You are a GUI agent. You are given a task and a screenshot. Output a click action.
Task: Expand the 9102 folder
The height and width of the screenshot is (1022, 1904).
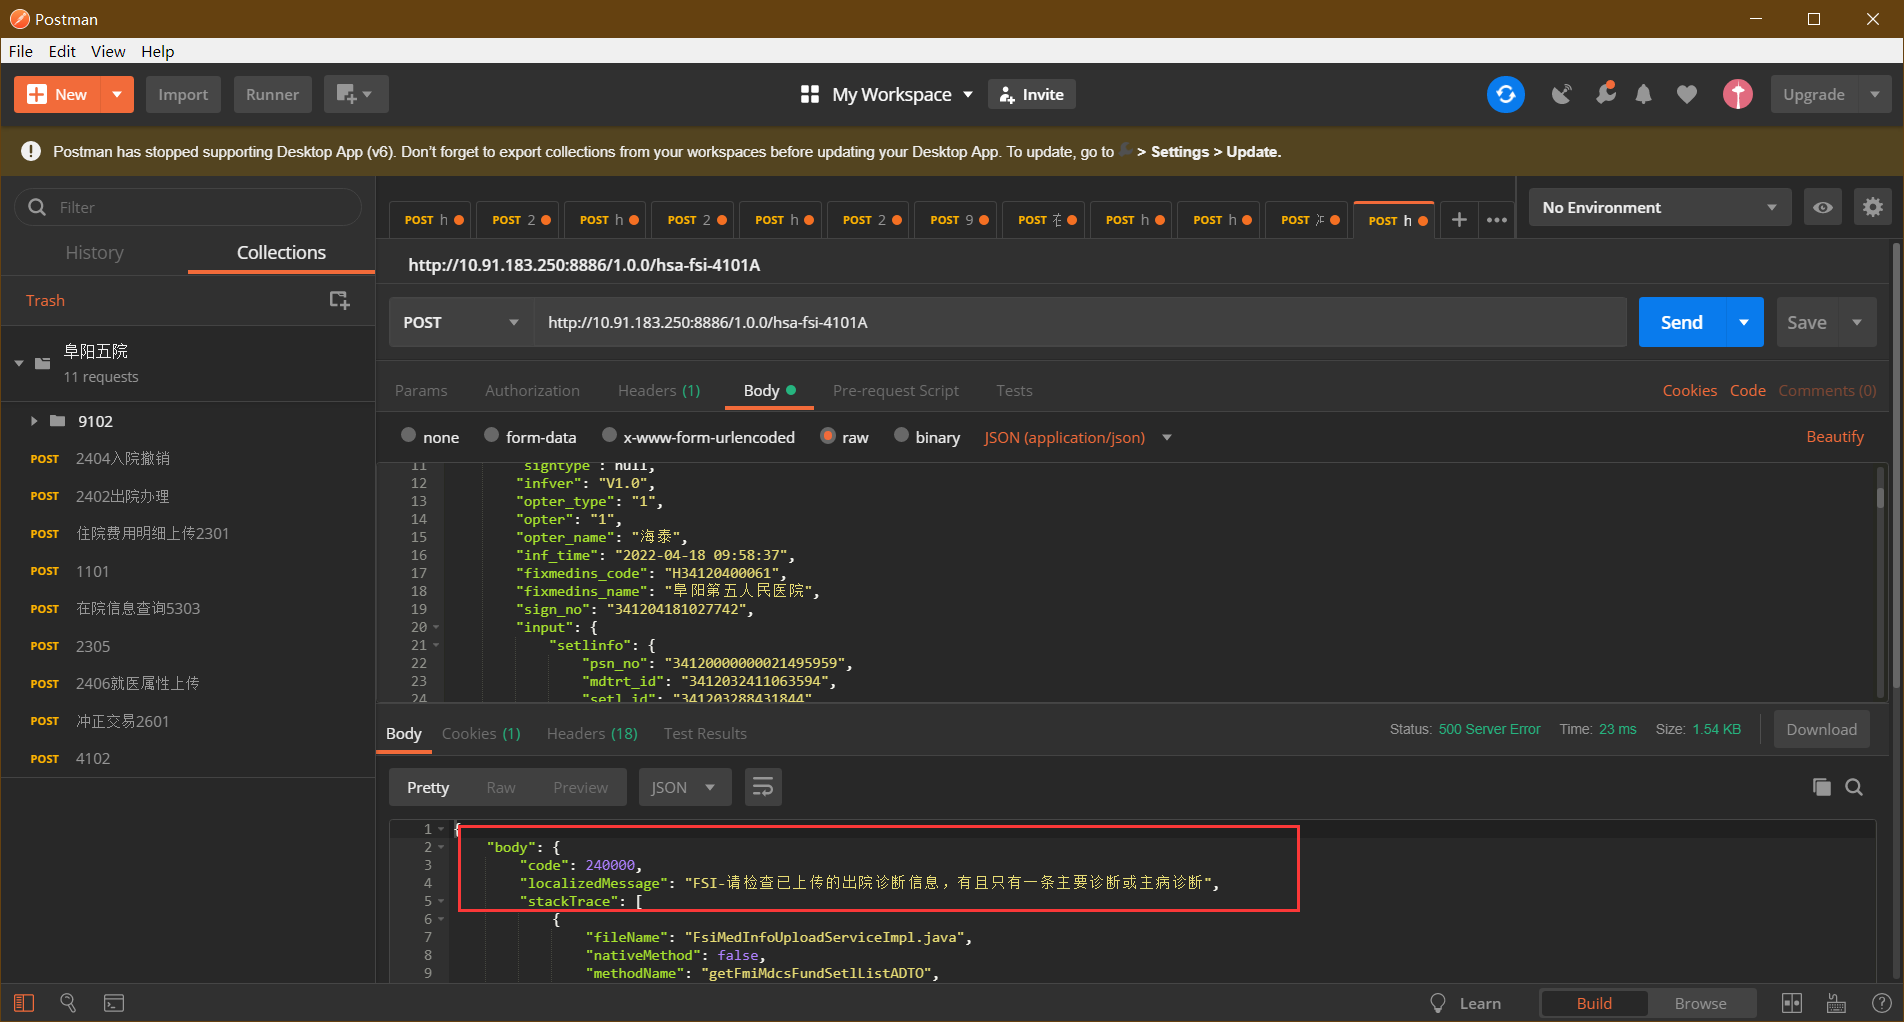pyautogui.click(x=34, y=421)
